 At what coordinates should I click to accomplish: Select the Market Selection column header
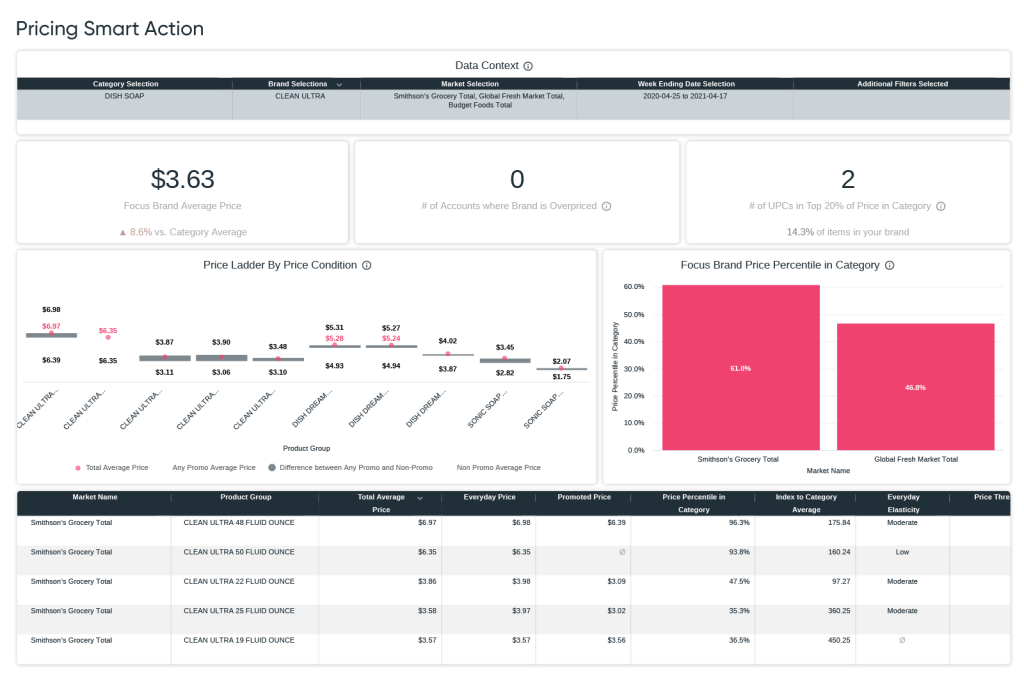coord(470,84)
